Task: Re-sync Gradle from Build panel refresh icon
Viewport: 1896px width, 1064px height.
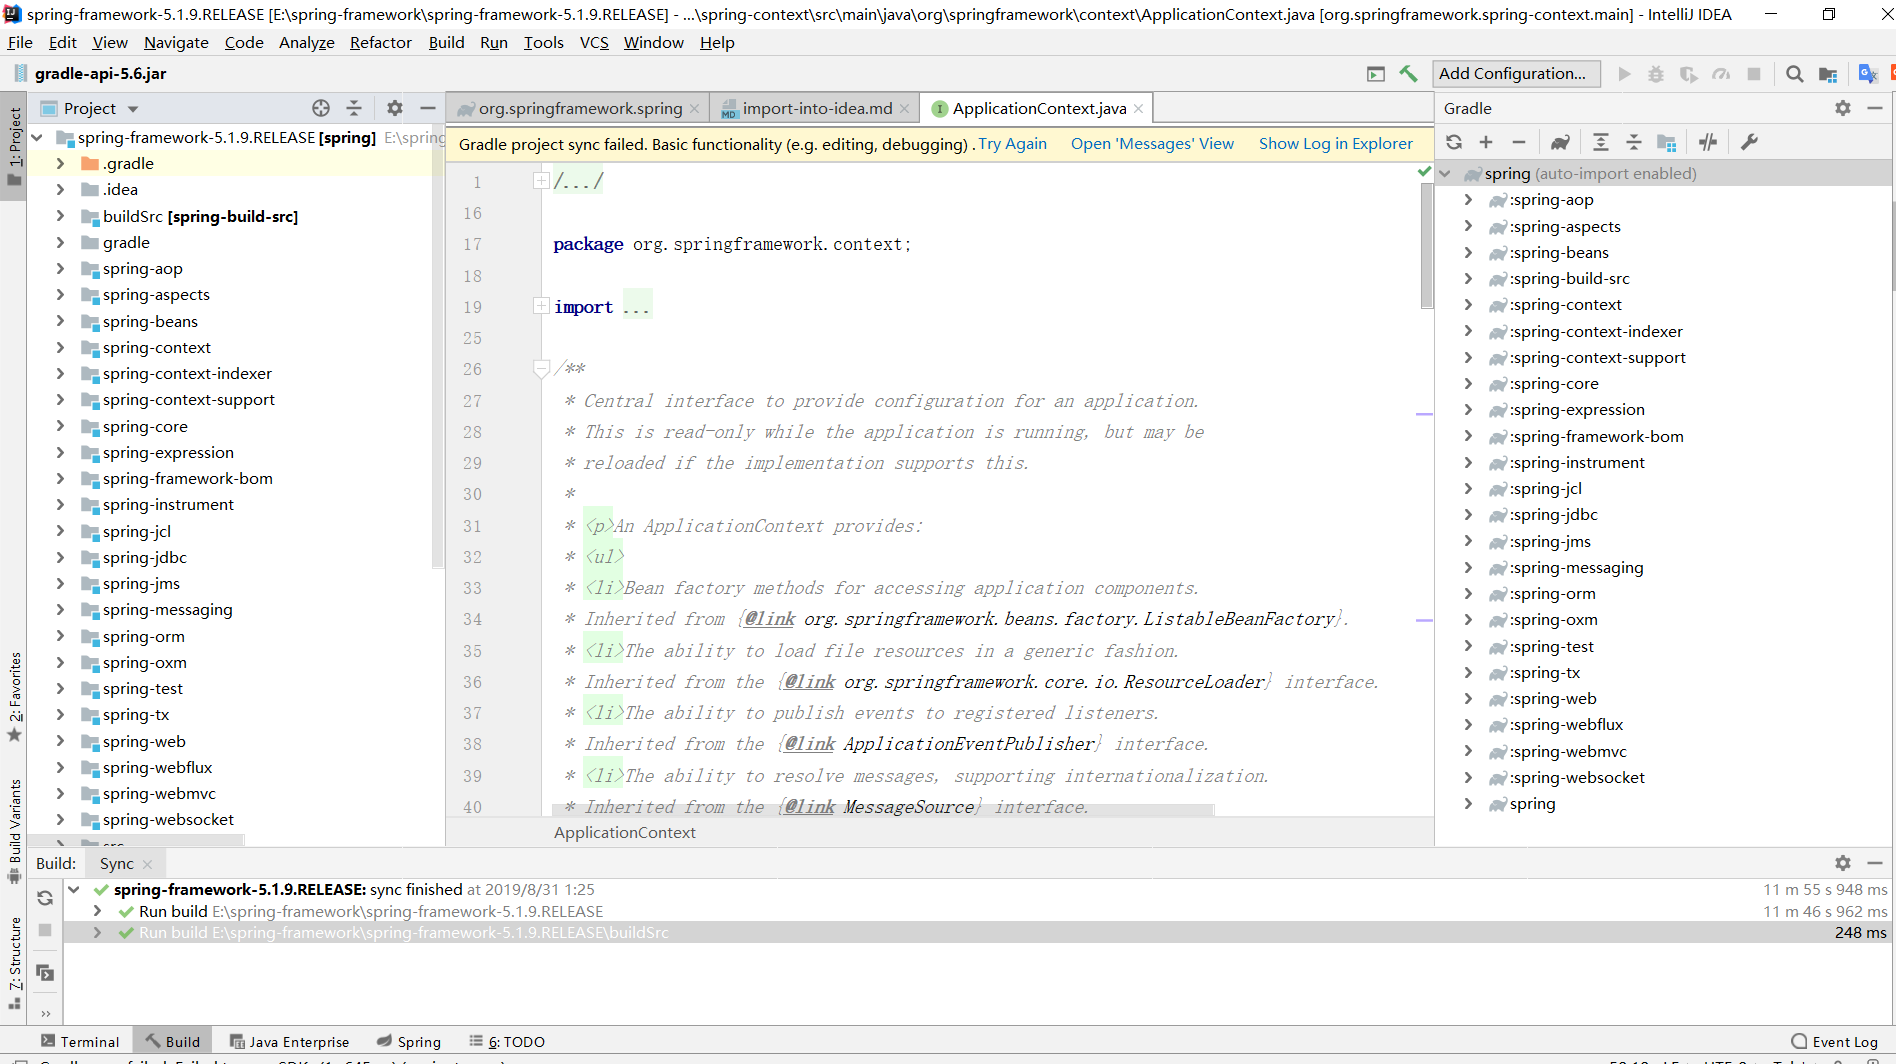Action: pos(45,898)
